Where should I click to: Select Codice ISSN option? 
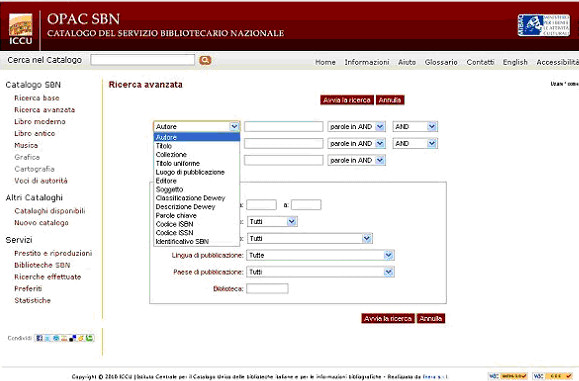(196, 233)
